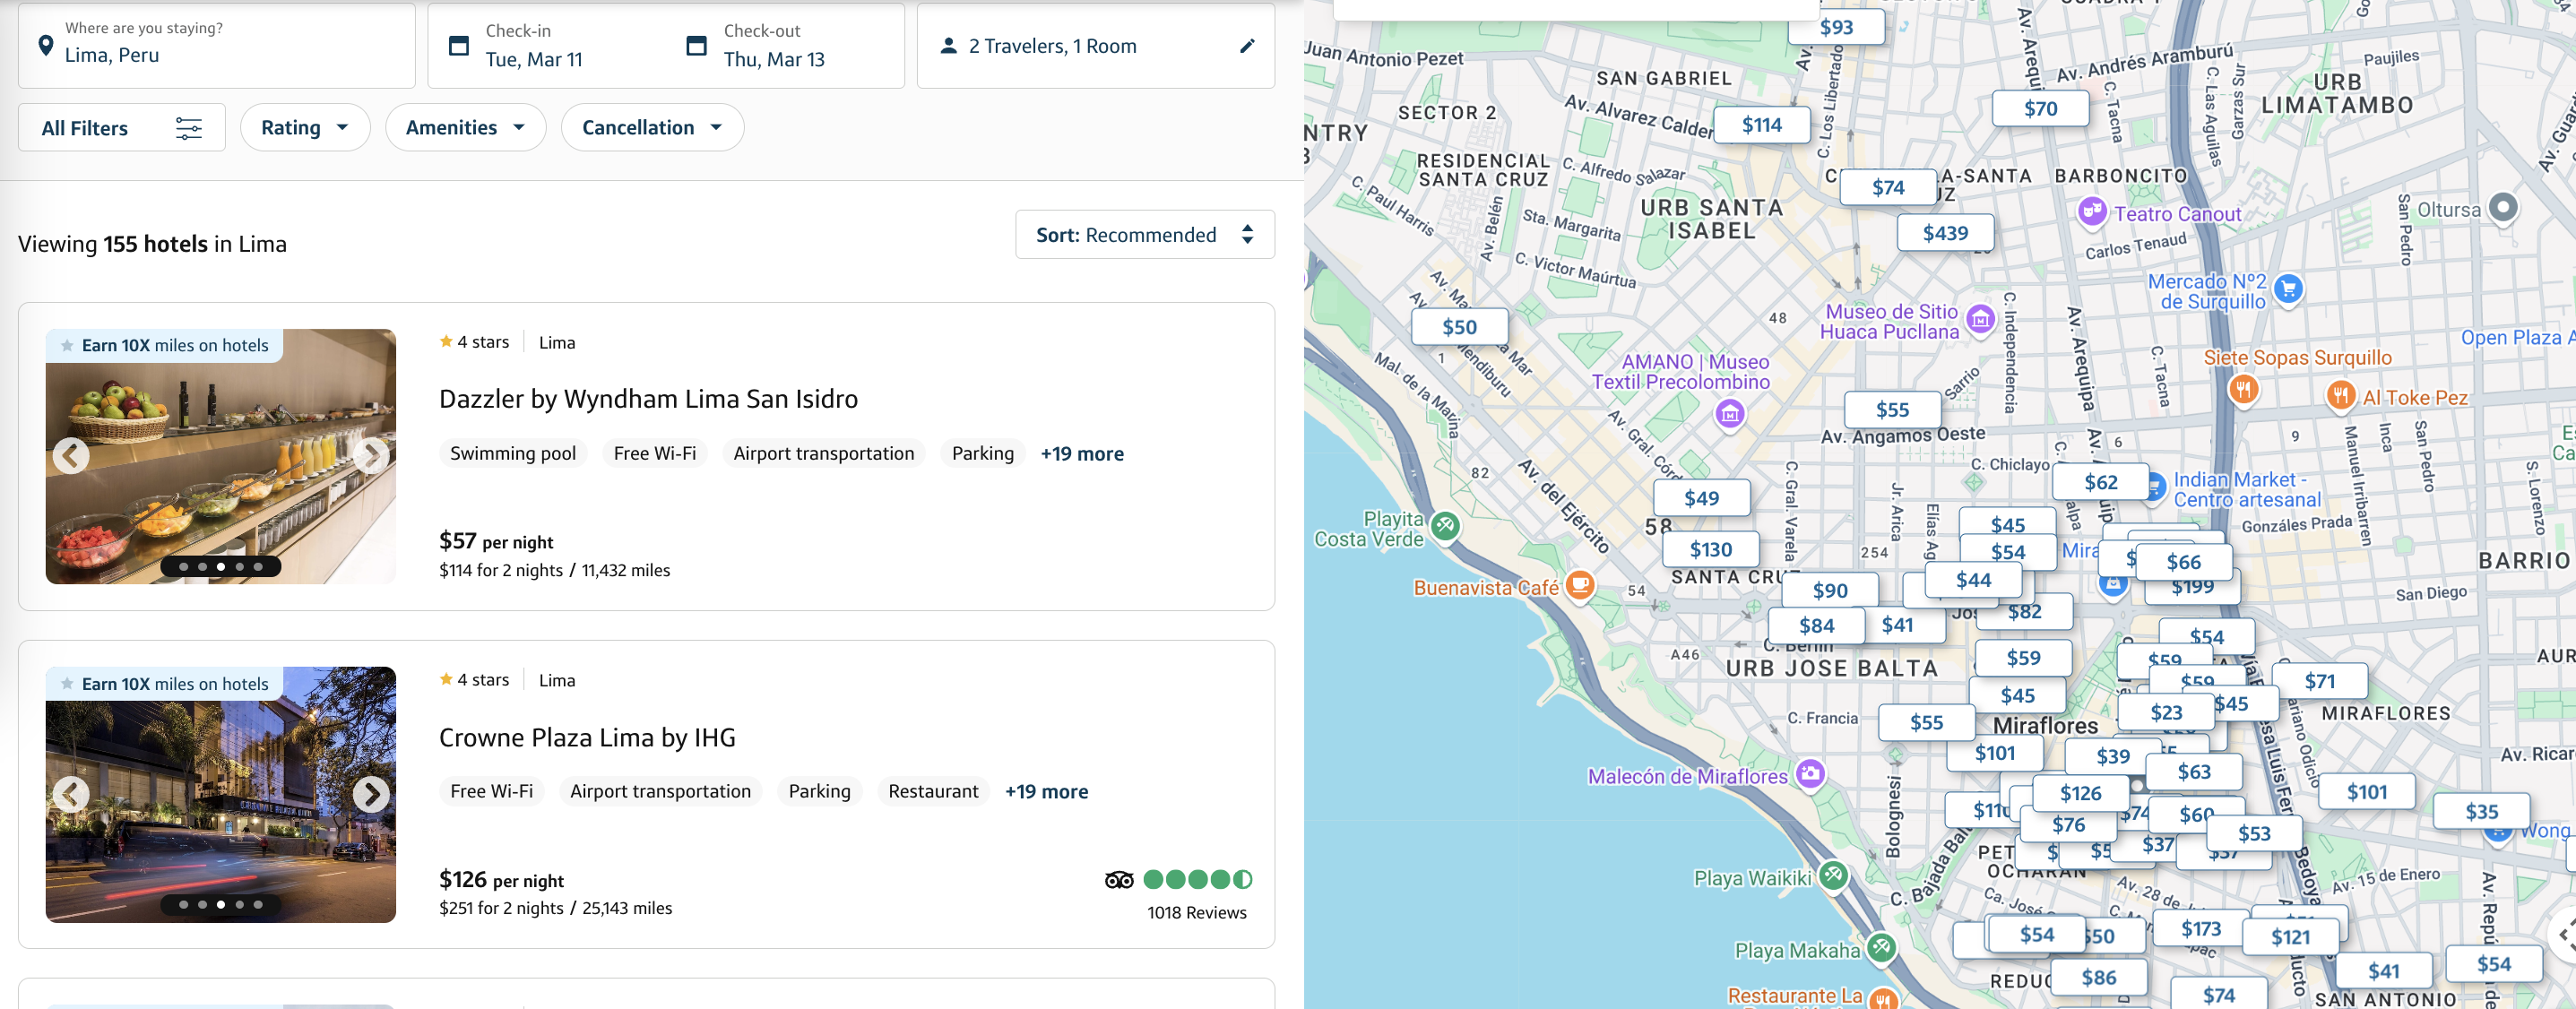Click the Crowne Plaza exterior night photo

click(x=221, y=794)
